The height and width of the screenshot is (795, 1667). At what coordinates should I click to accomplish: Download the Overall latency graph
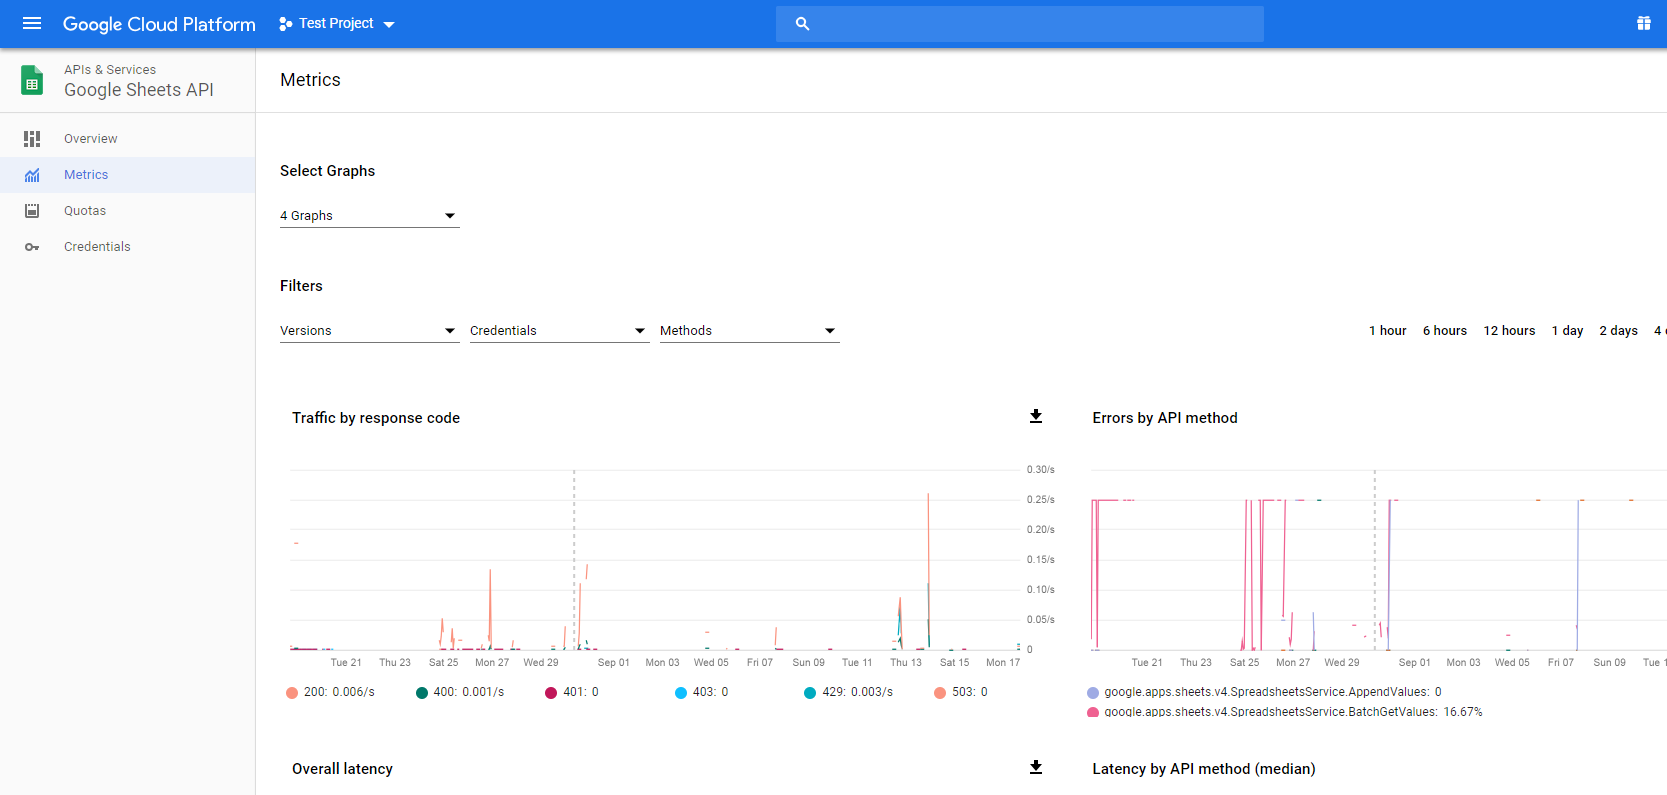point(1036,768)
